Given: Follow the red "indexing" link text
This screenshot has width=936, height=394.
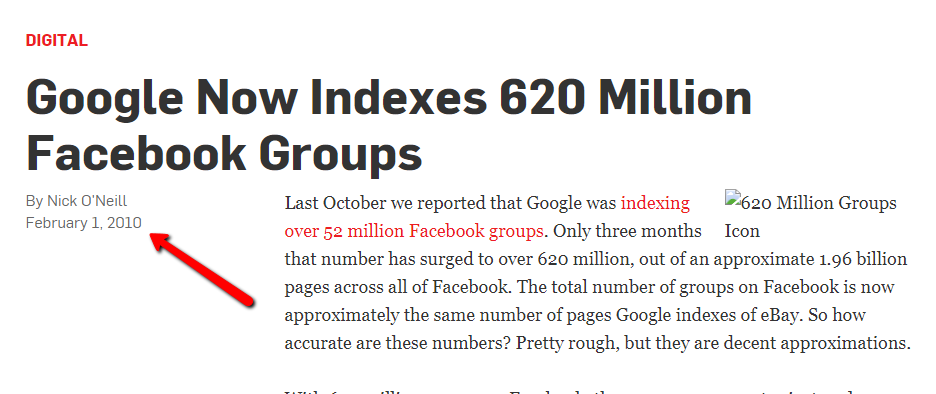Looking at the screenshot, I should pos(655,203).
